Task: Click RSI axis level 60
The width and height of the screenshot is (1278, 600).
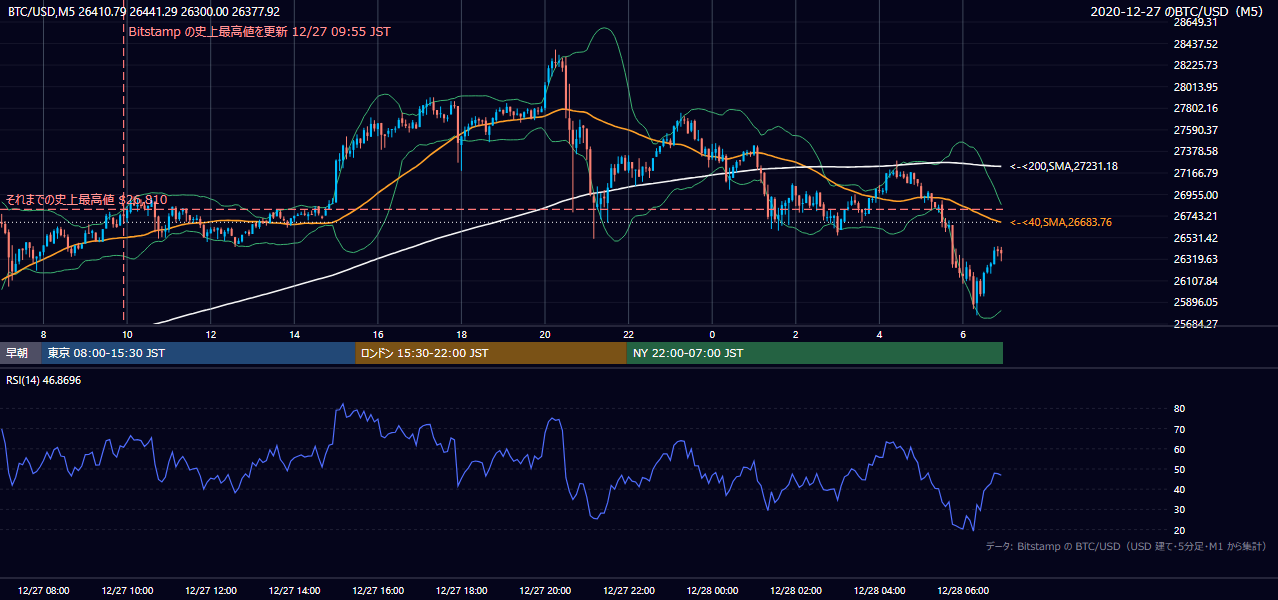Action: 1179,449
